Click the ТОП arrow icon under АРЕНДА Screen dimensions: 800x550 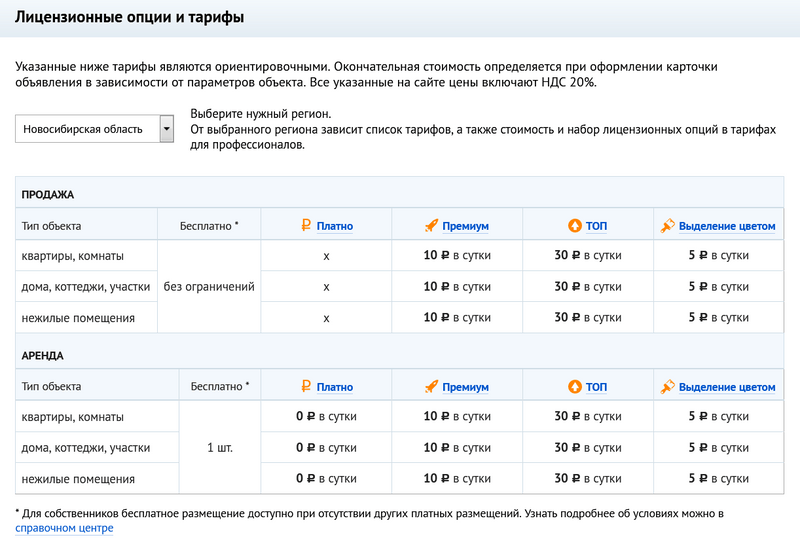click(x=574, y=386)
